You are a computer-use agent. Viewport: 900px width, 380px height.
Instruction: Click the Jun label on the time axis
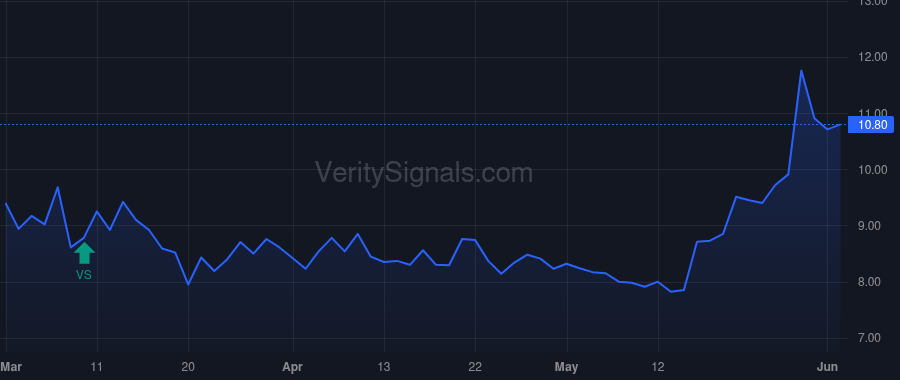tap(827, 367)
